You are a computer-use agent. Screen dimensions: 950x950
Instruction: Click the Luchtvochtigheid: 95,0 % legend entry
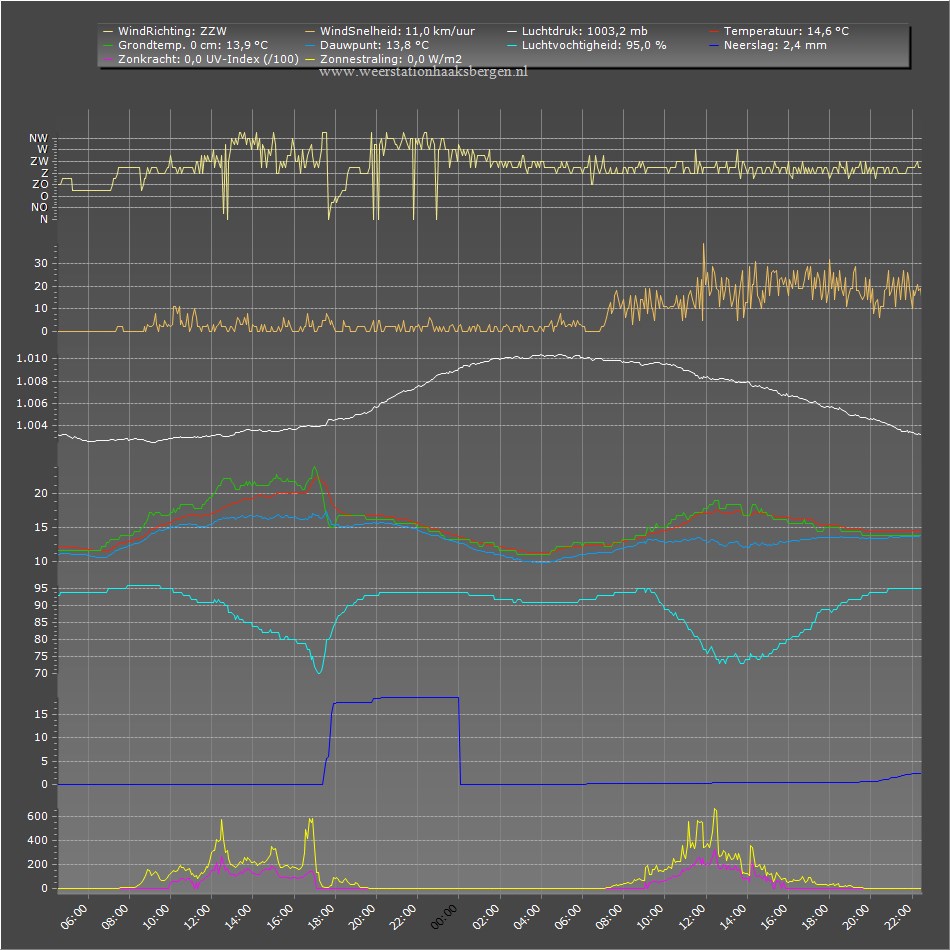coord(587,45)
